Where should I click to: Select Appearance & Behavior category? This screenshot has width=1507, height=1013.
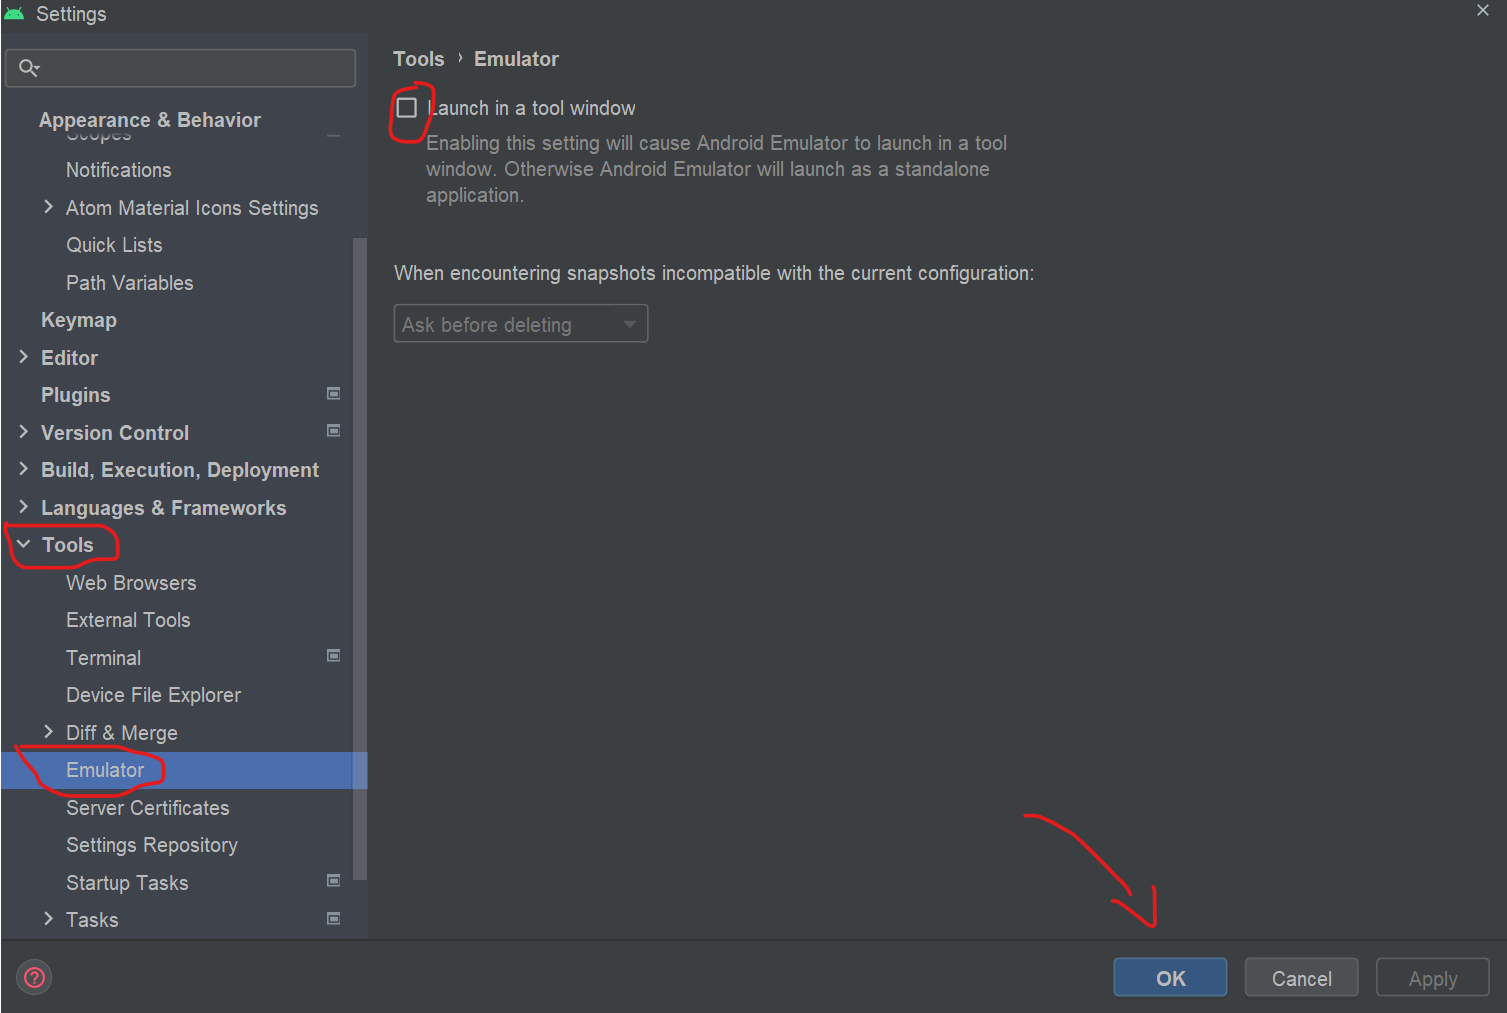(x=150, y=120)
